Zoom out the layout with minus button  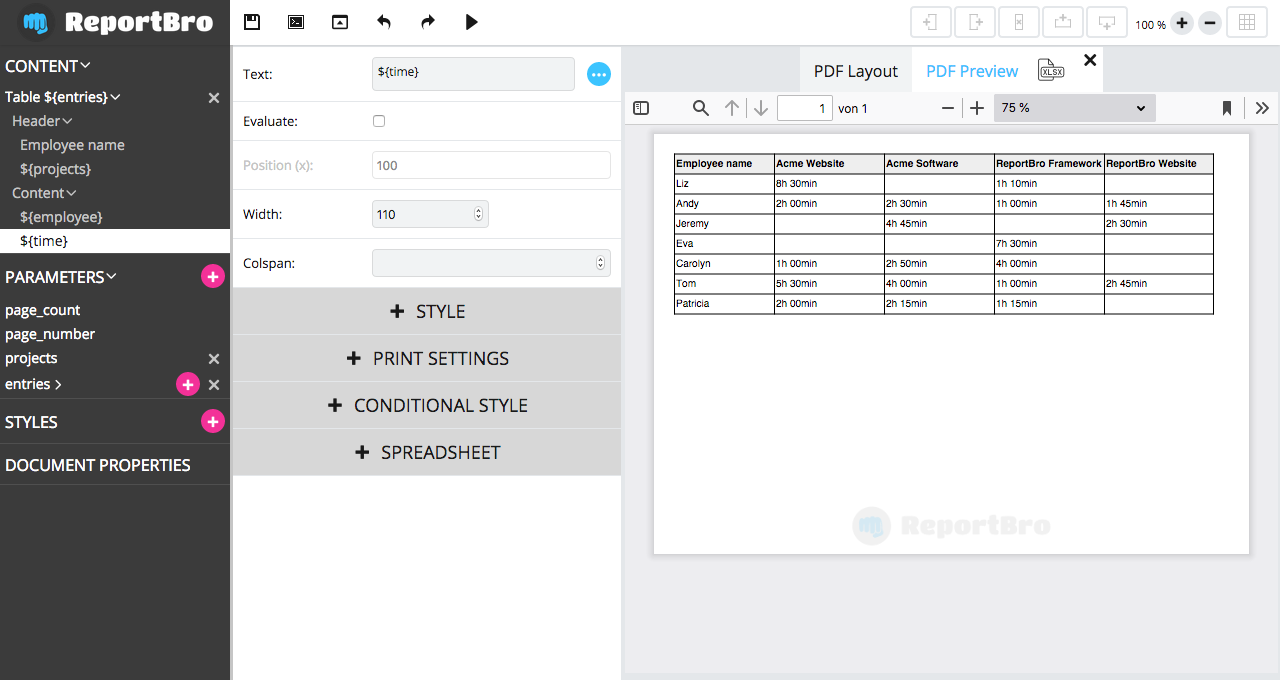(1210, 23)
